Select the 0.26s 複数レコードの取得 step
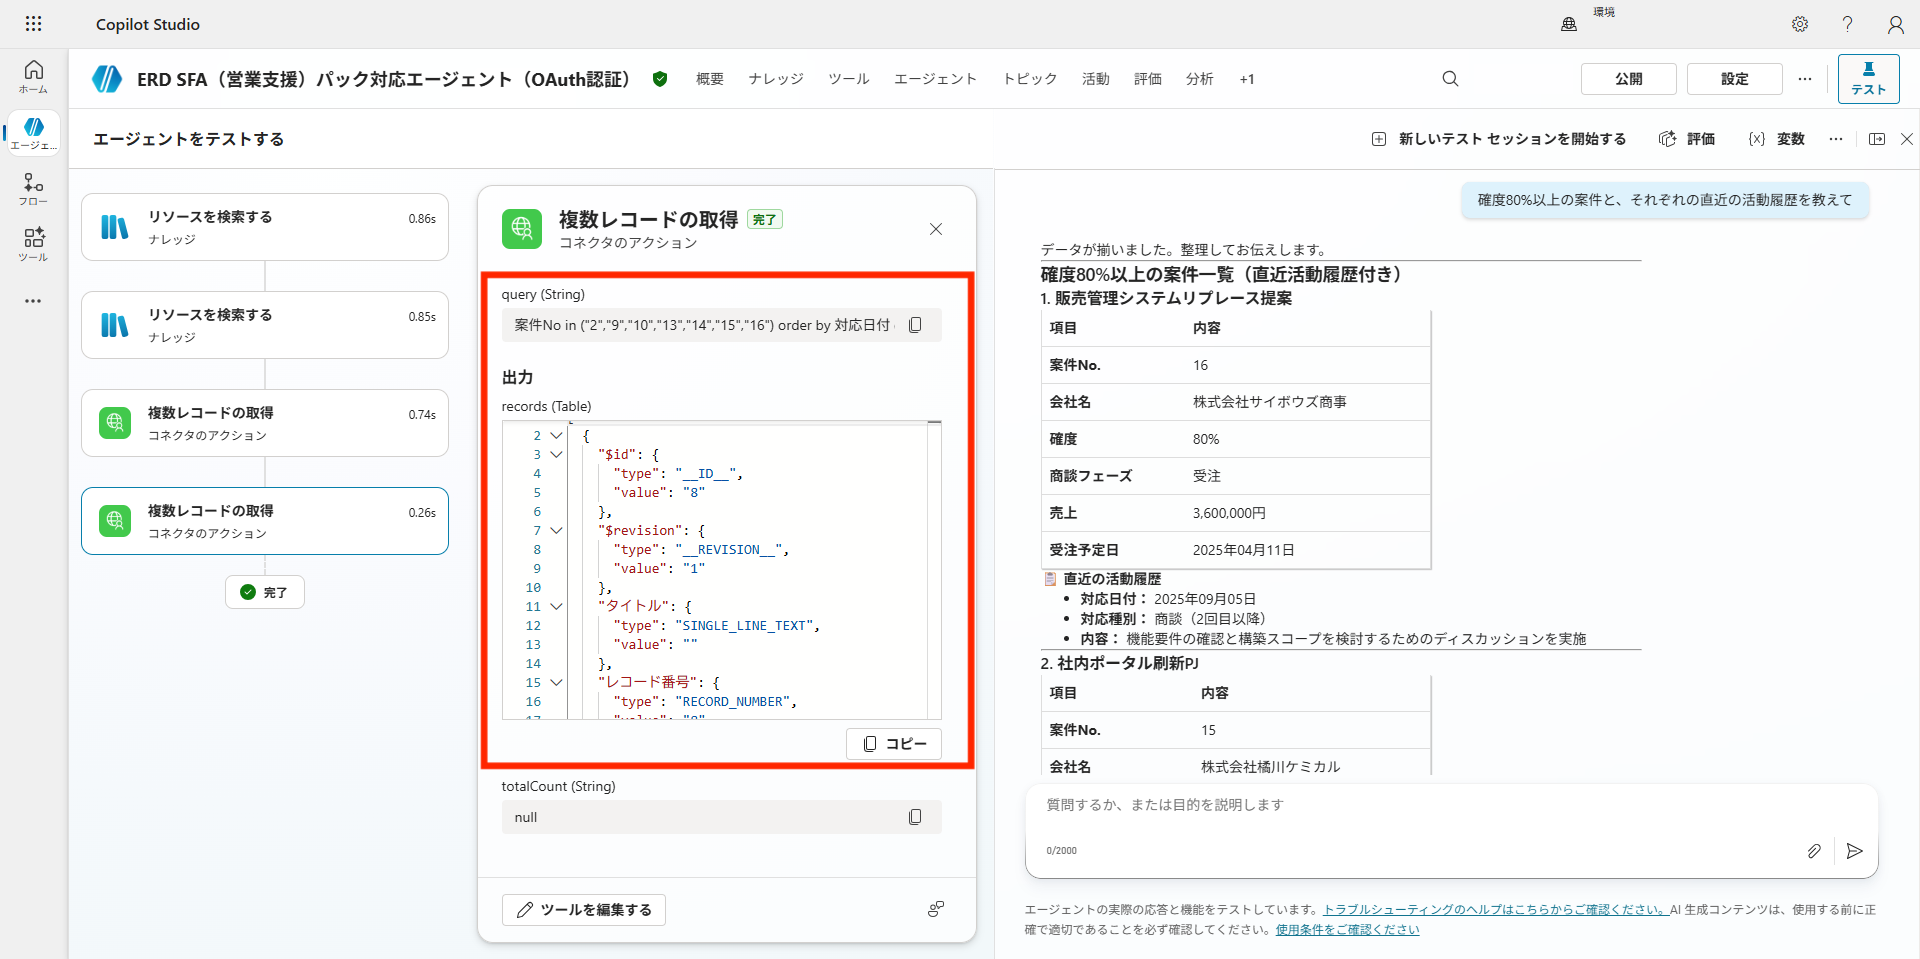 (265, 521)
